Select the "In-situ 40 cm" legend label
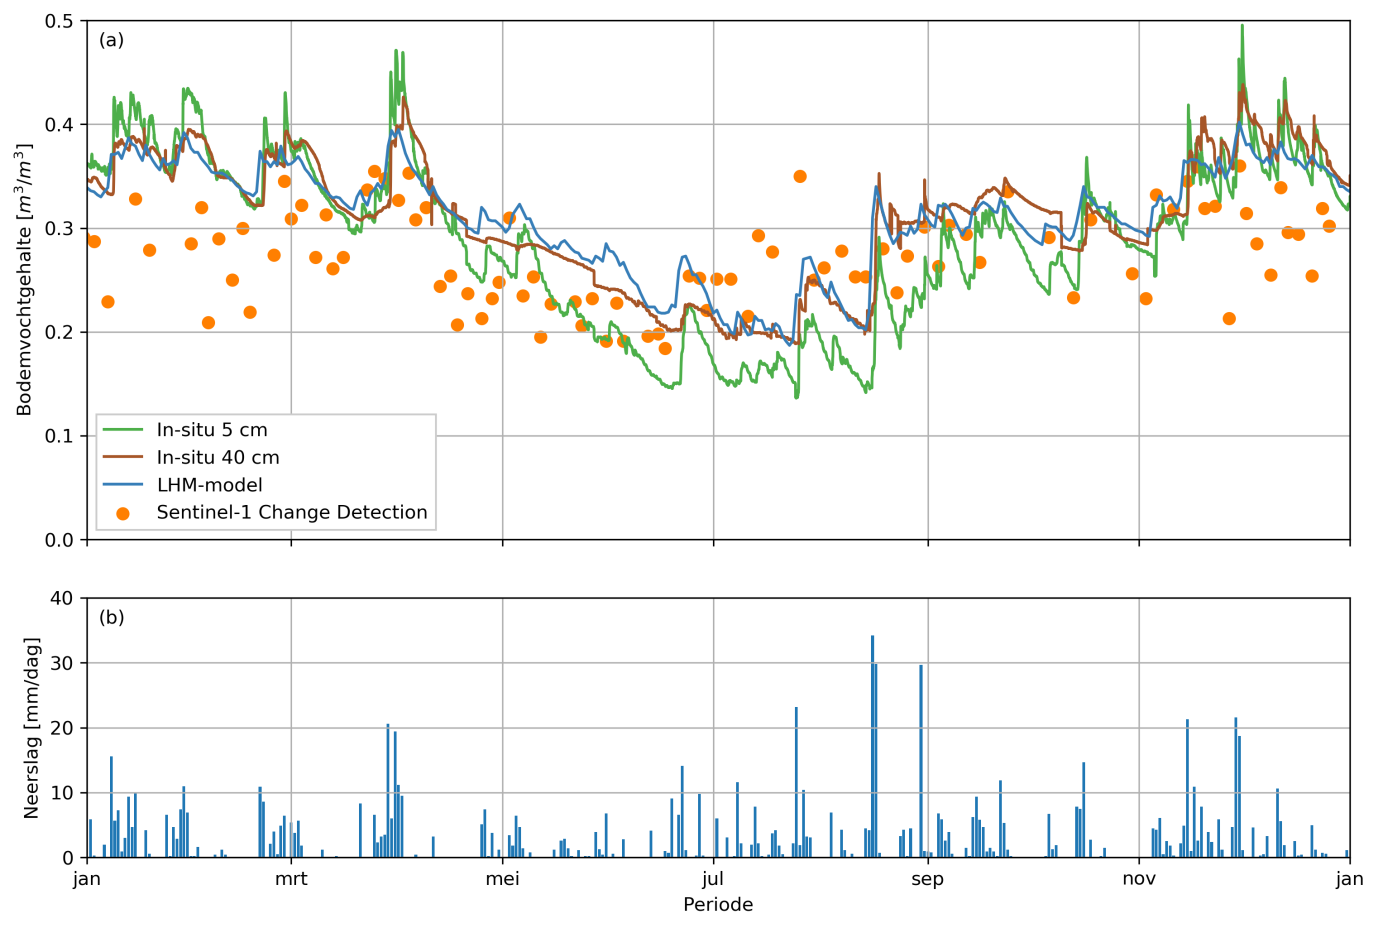Viewport: 1378px width, 928px height. click(218, 458)
